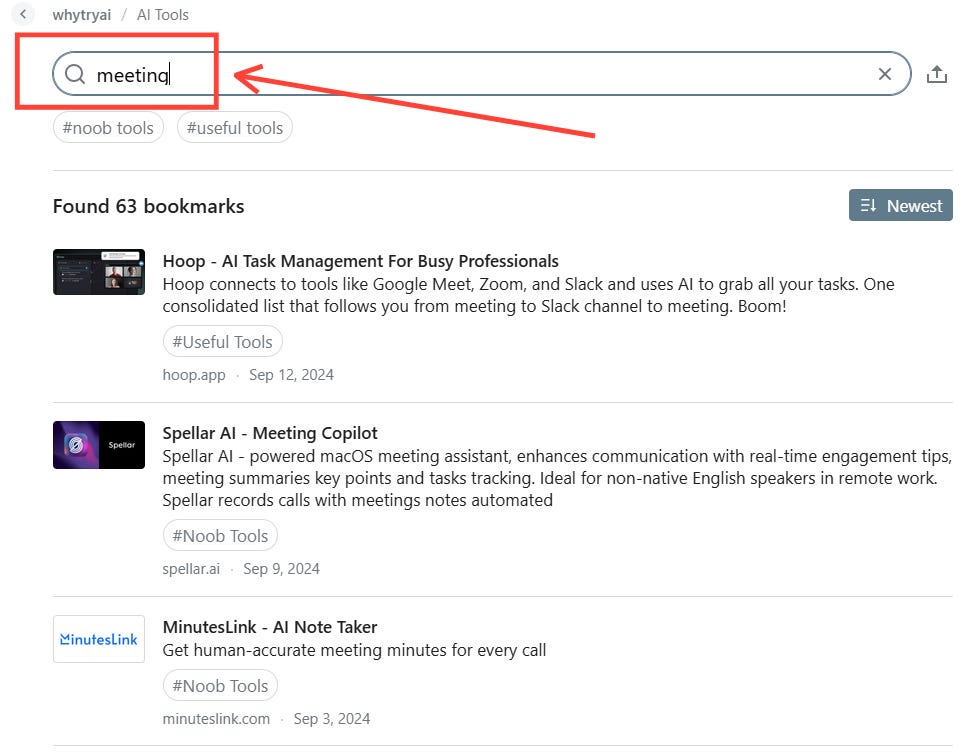This screenshot has height=756, width=973.
Task: Click Hoop description about Google Meet
Action: tap(529, 295)
